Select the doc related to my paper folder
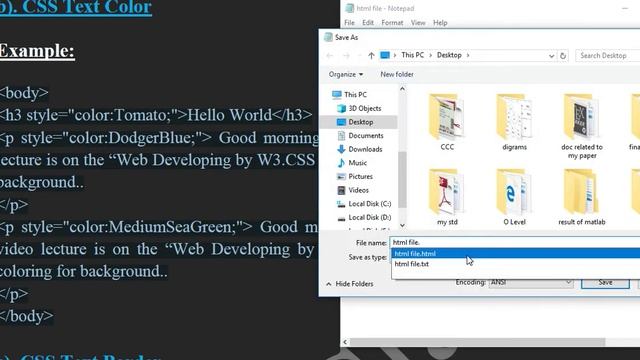The image size is (640, 360). tap(582, 126)
